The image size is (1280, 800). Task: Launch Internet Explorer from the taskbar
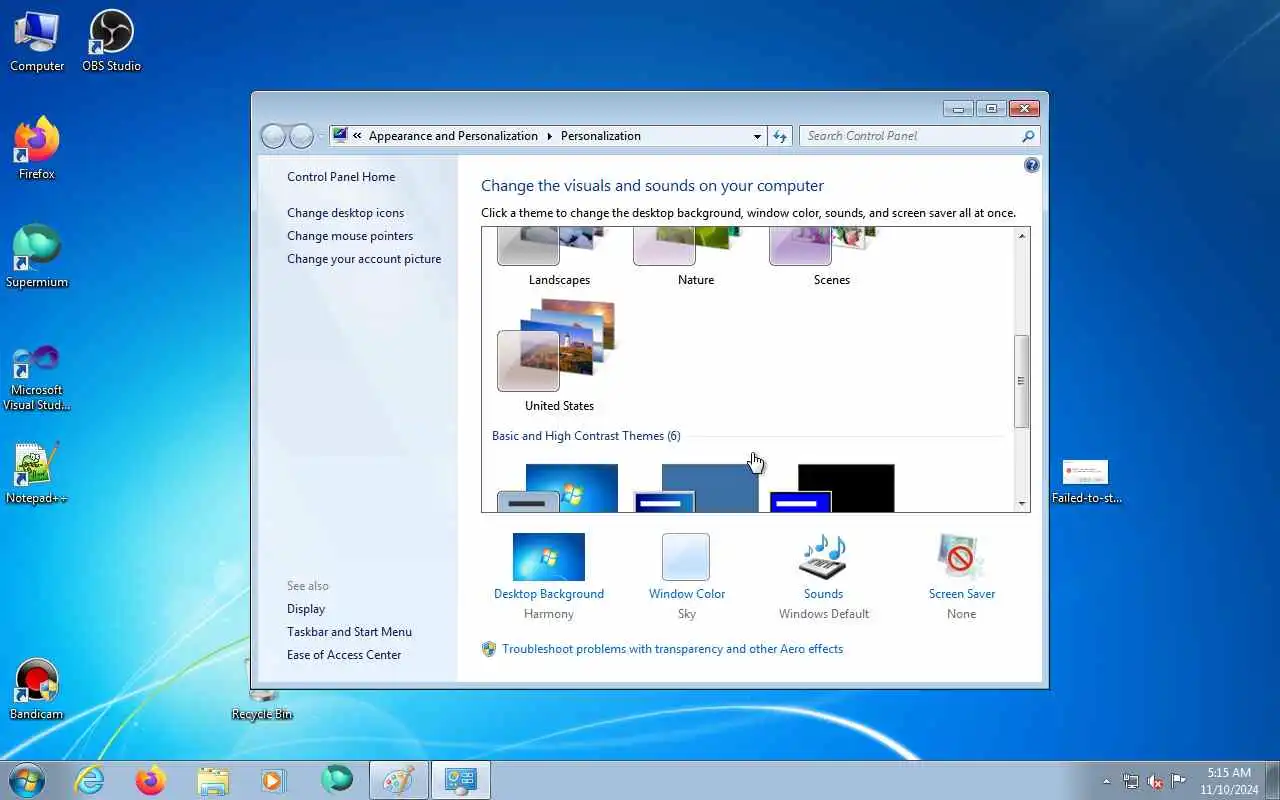(90, 780)
